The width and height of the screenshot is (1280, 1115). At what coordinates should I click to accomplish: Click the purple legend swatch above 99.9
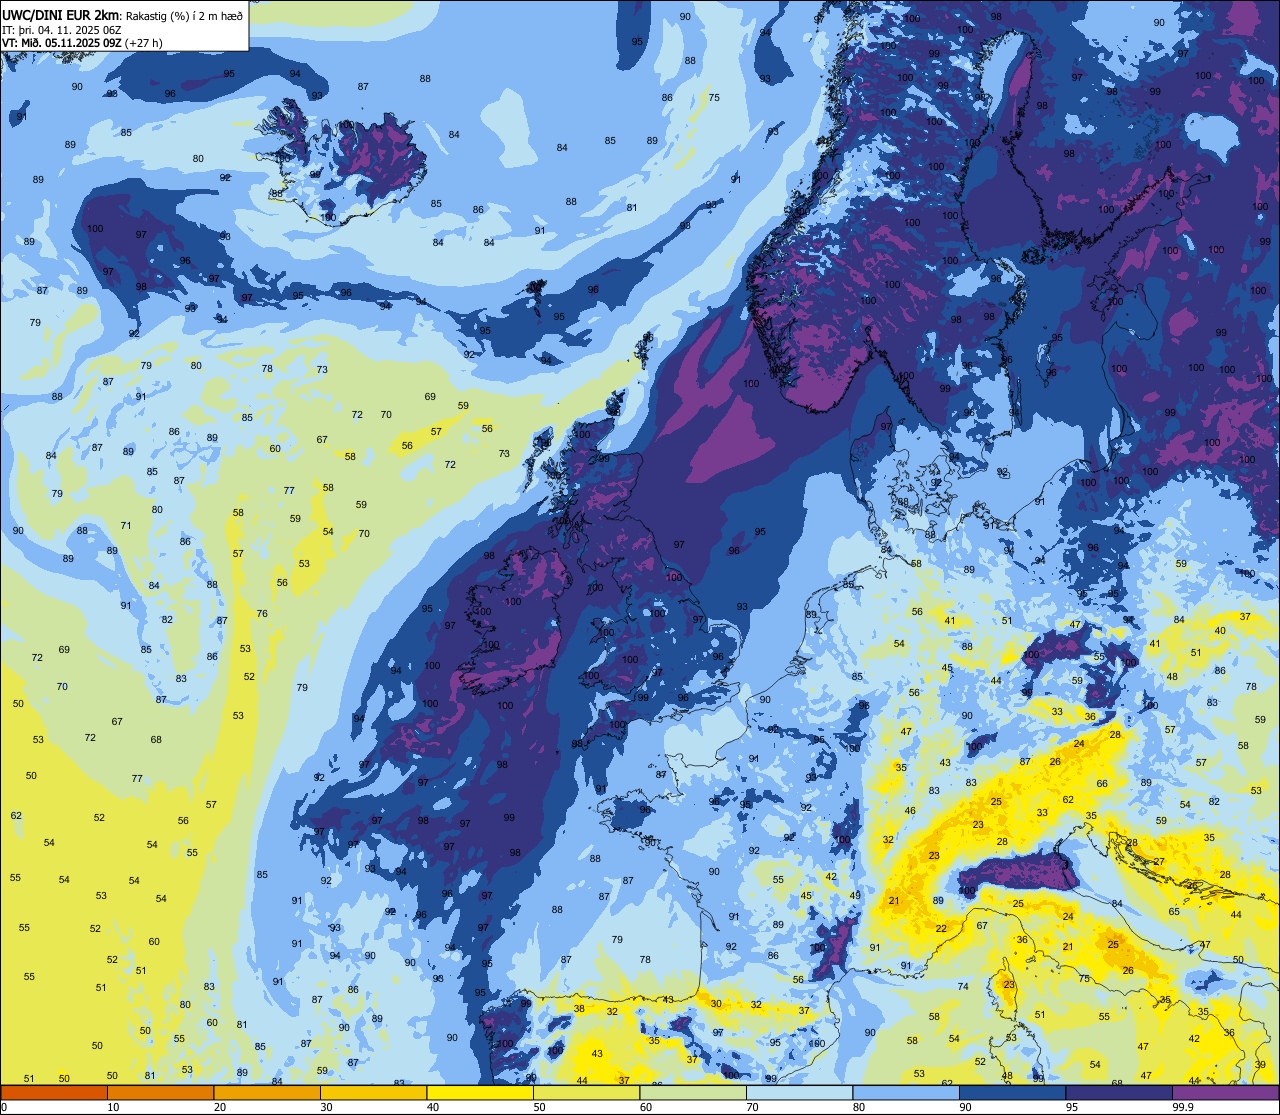[x=1225, y=1092]
